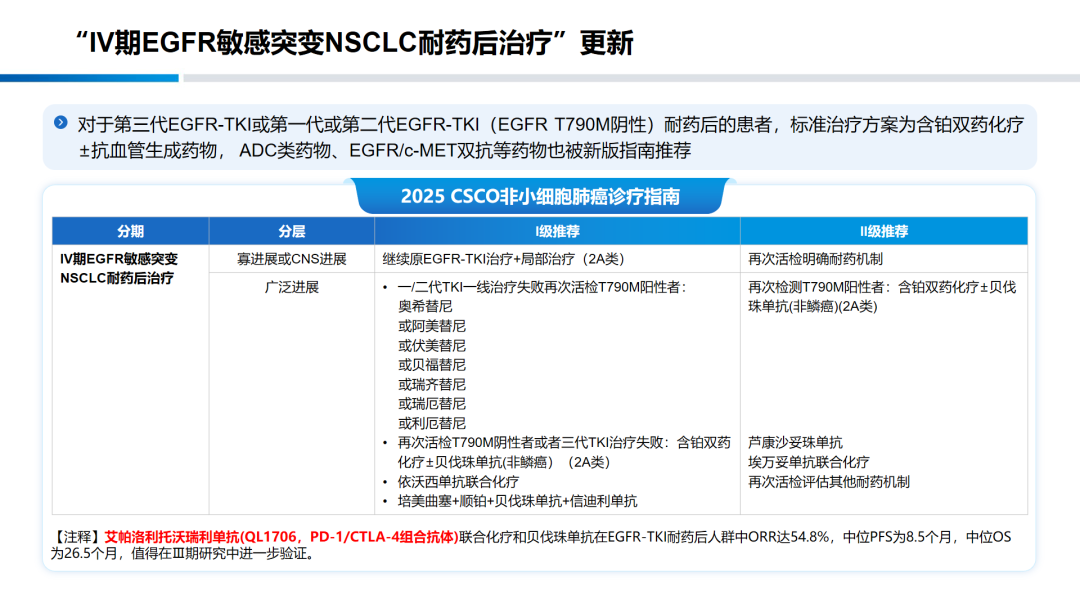Click the IV期EGFR敏感突变 NSCLC耐药后治疗 row label

[x=119, y=268]
